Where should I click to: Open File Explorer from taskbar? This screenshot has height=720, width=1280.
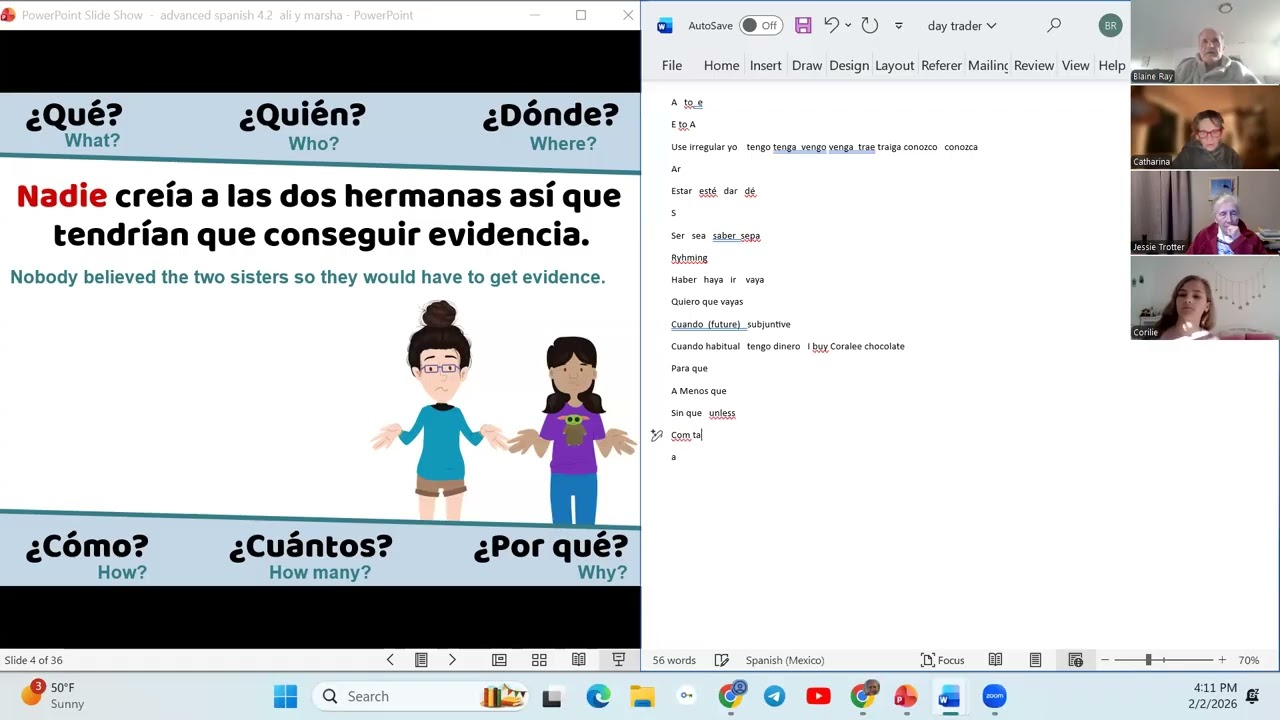tap(642, 696)
